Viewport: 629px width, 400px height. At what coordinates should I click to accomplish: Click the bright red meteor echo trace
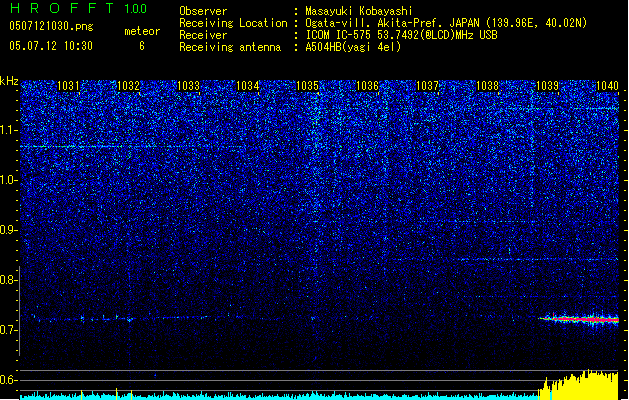580,319
